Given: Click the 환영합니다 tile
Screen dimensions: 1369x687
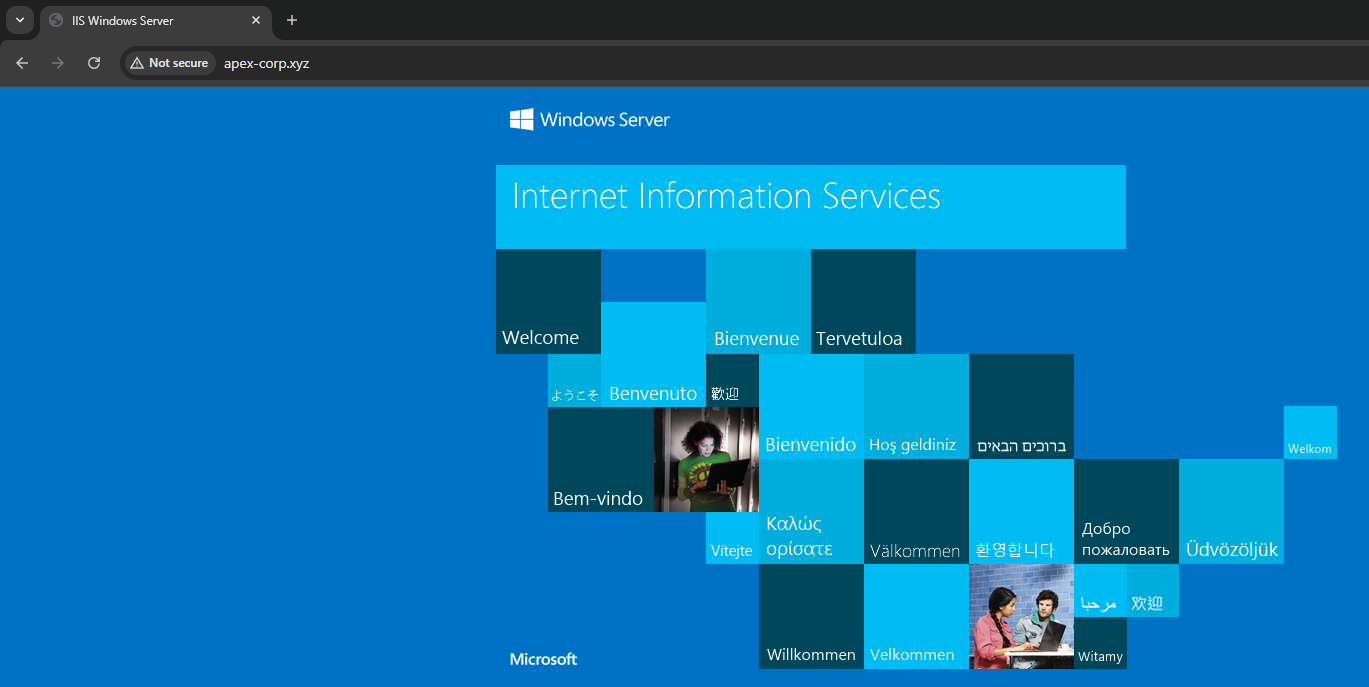Looking at the screenshot, I should pyautogui.click(x=1021, y=511).
